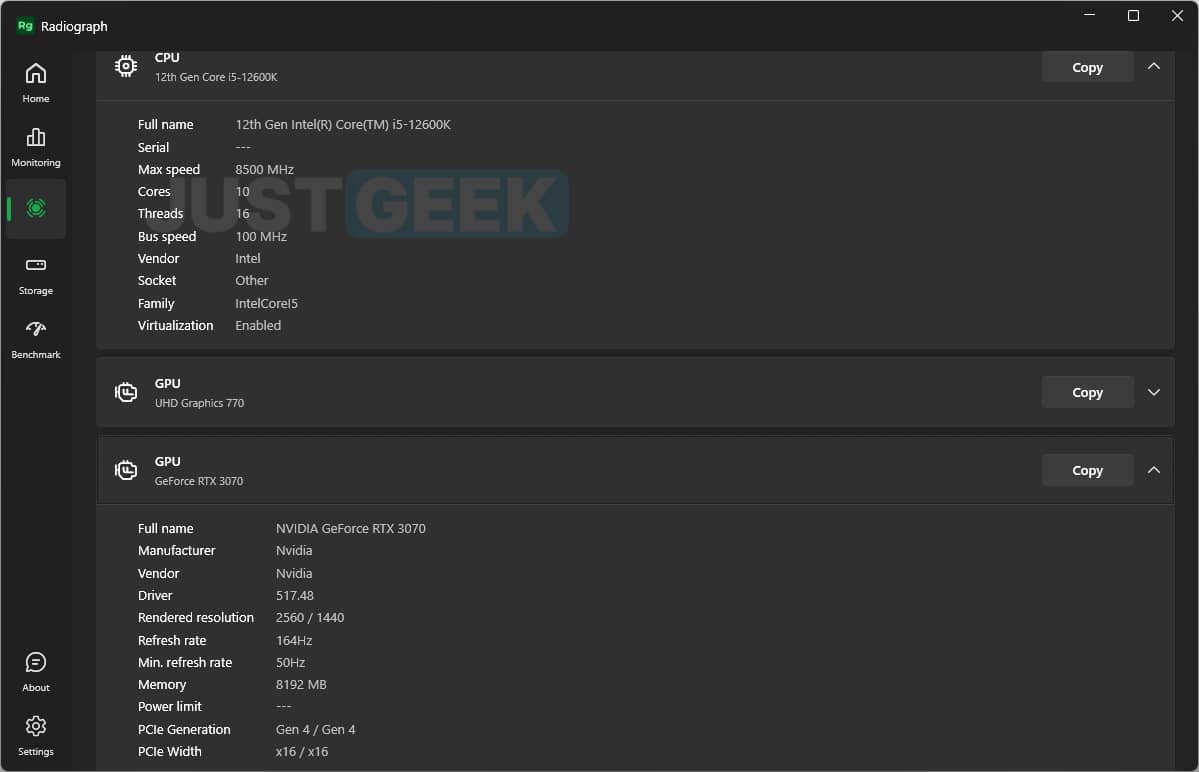Screen dimensions: 1199x772
Task: Click the UHD Graphics 770 GPU icon
Action: (x=125, y=392)
